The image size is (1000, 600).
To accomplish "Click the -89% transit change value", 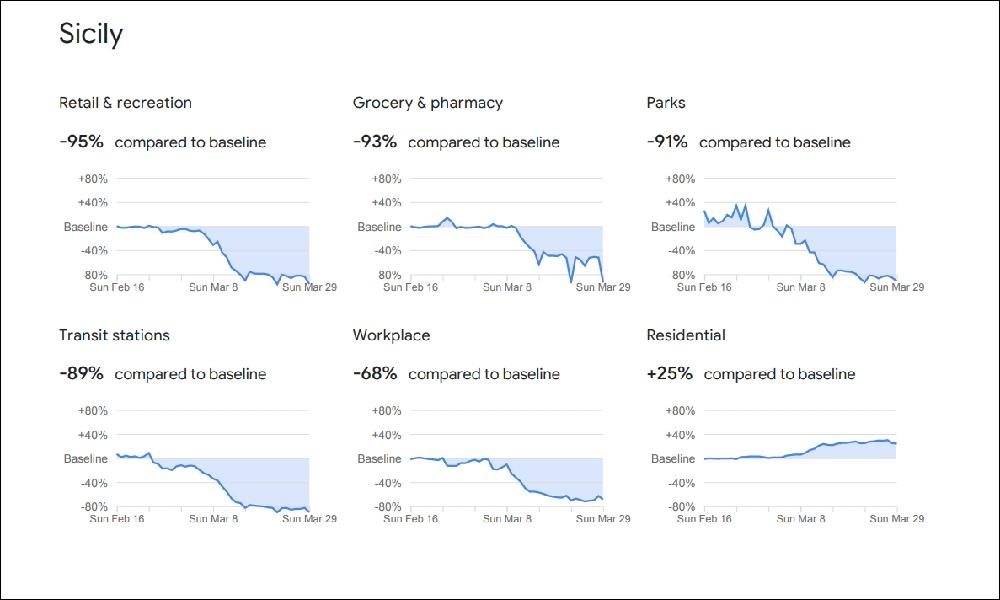I will (81, 374).
